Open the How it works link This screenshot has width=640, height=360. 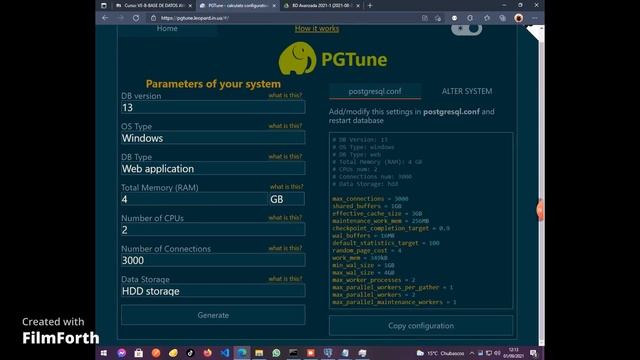[x=317, y=29]
